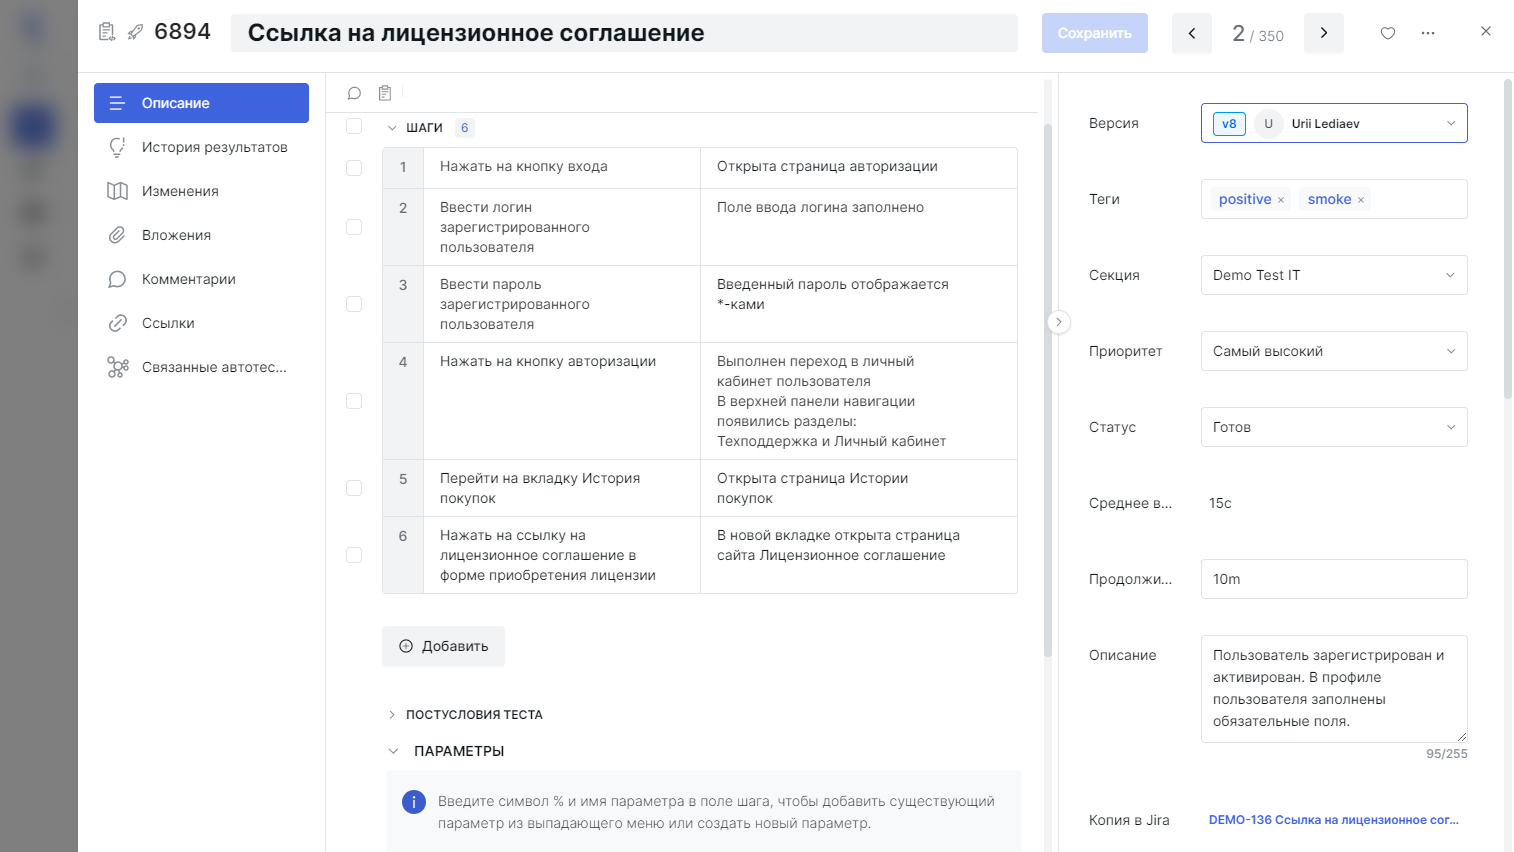Remove the positive tag
The height and width of the screenshot is (852, 1514).
[1281, 200]
